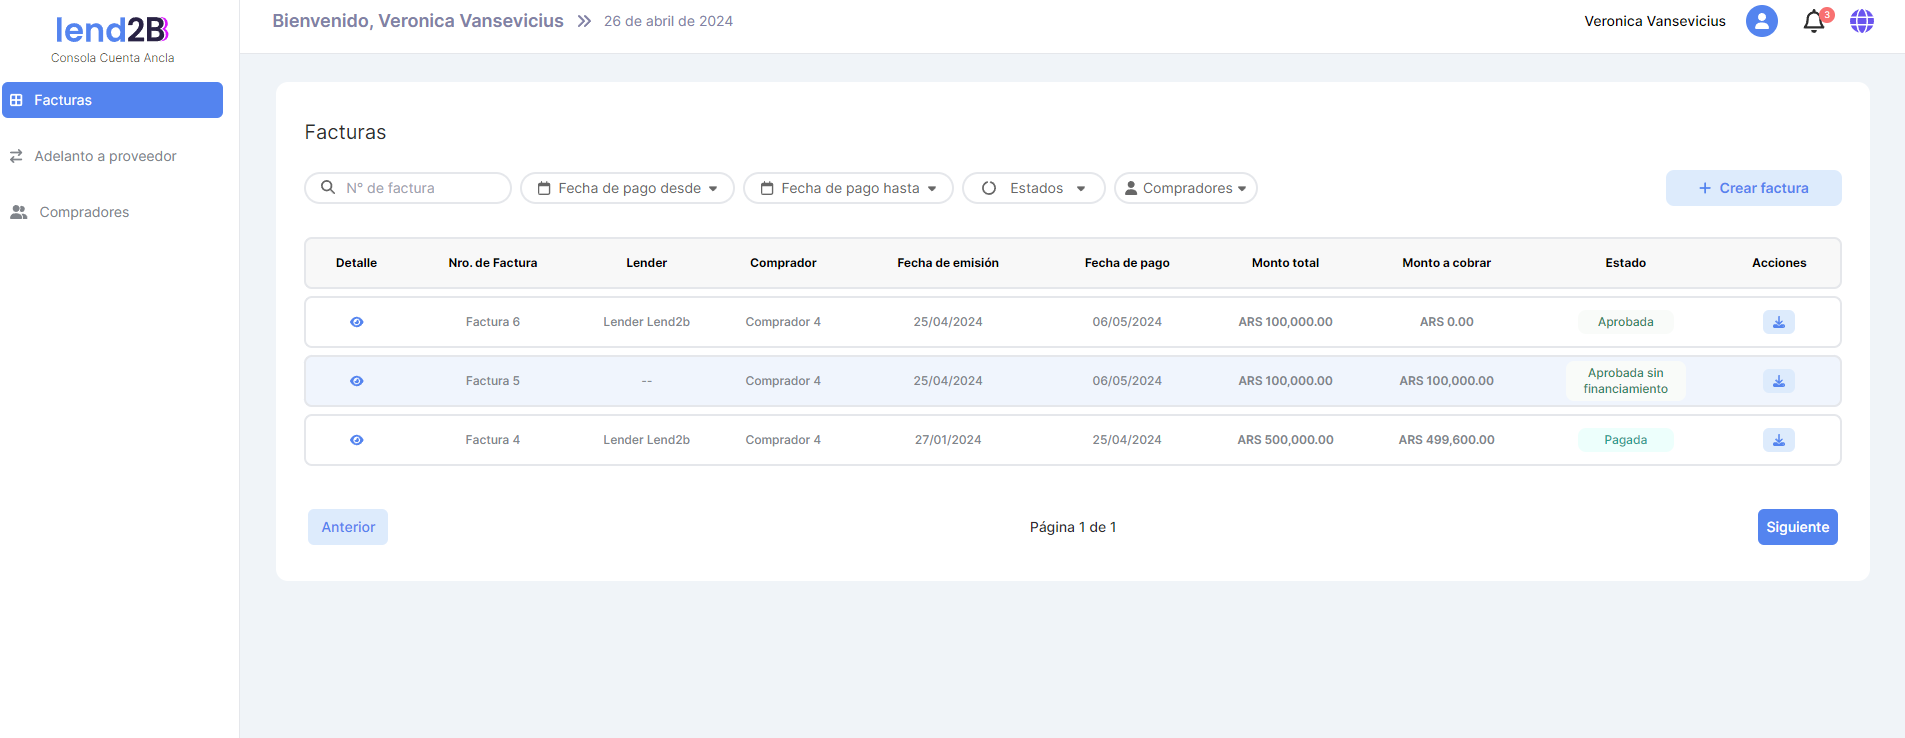Click the Siguiente pagination button
The width and height of the screenshot is (1905, 738).
[x=1797, y=527]
